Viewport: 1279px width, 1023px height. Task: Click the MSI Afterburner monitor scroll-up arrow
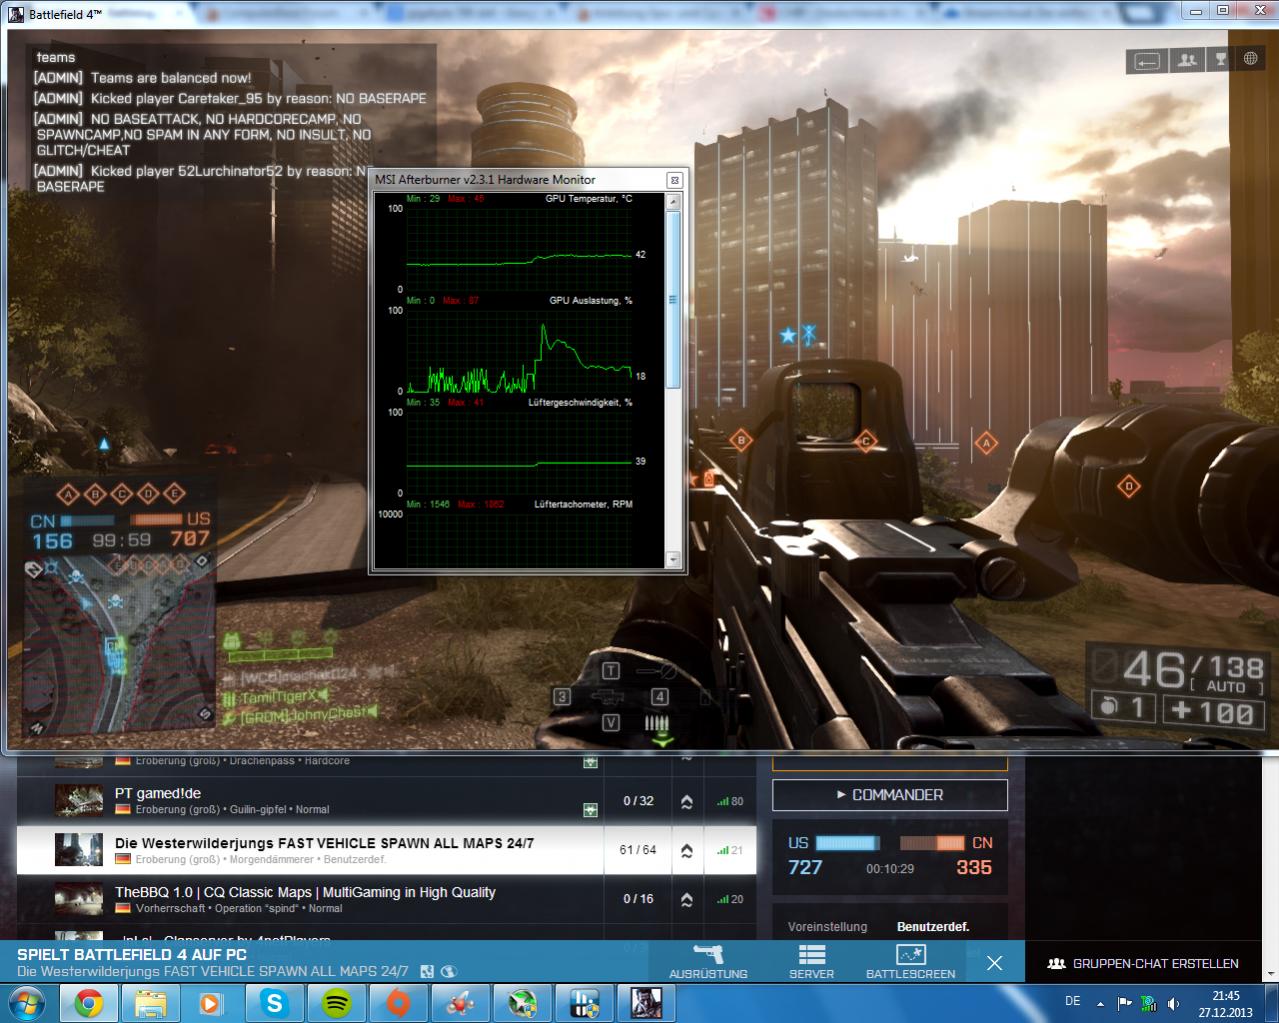tap(673, 202)
